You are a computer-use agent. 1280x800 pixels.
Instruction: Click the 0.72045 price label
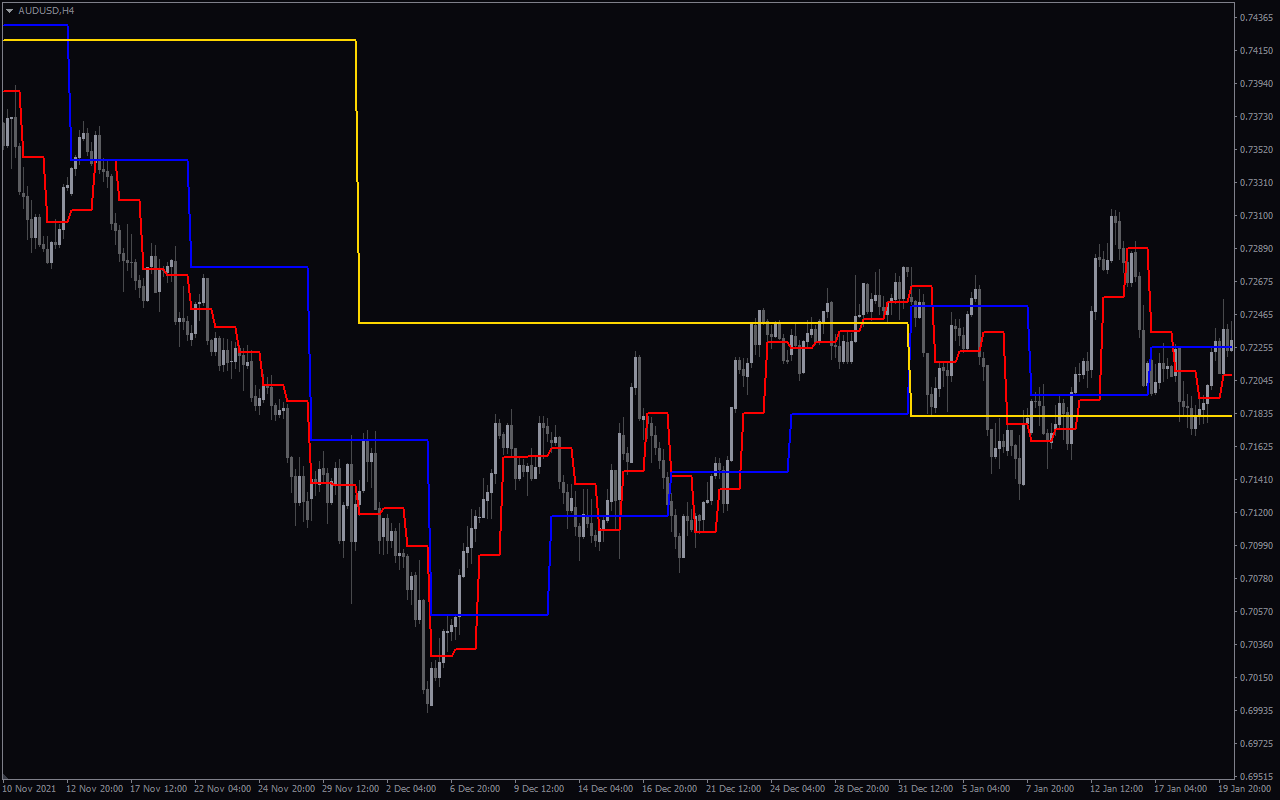[1256, 381]
